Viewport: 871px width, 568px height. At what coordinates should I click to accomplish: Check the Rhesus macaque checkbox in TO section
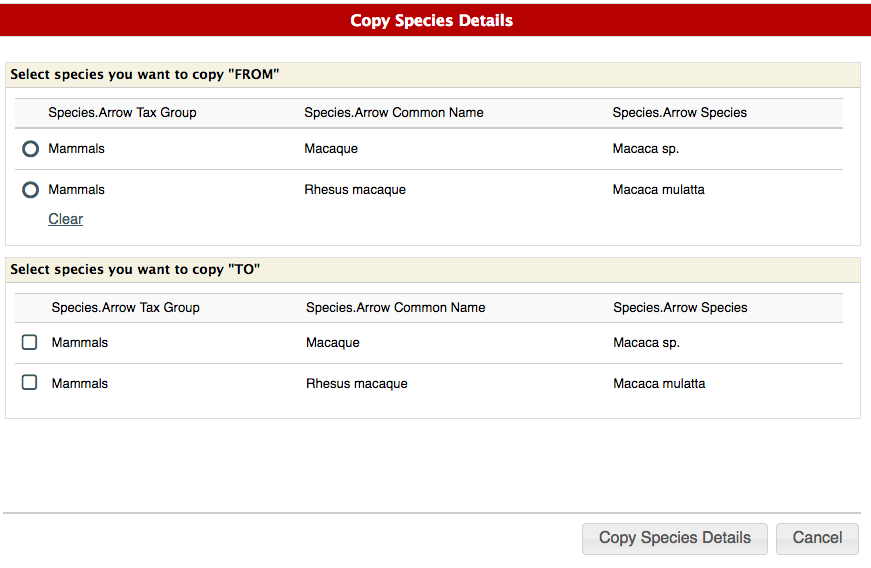(x=30, y=383)
